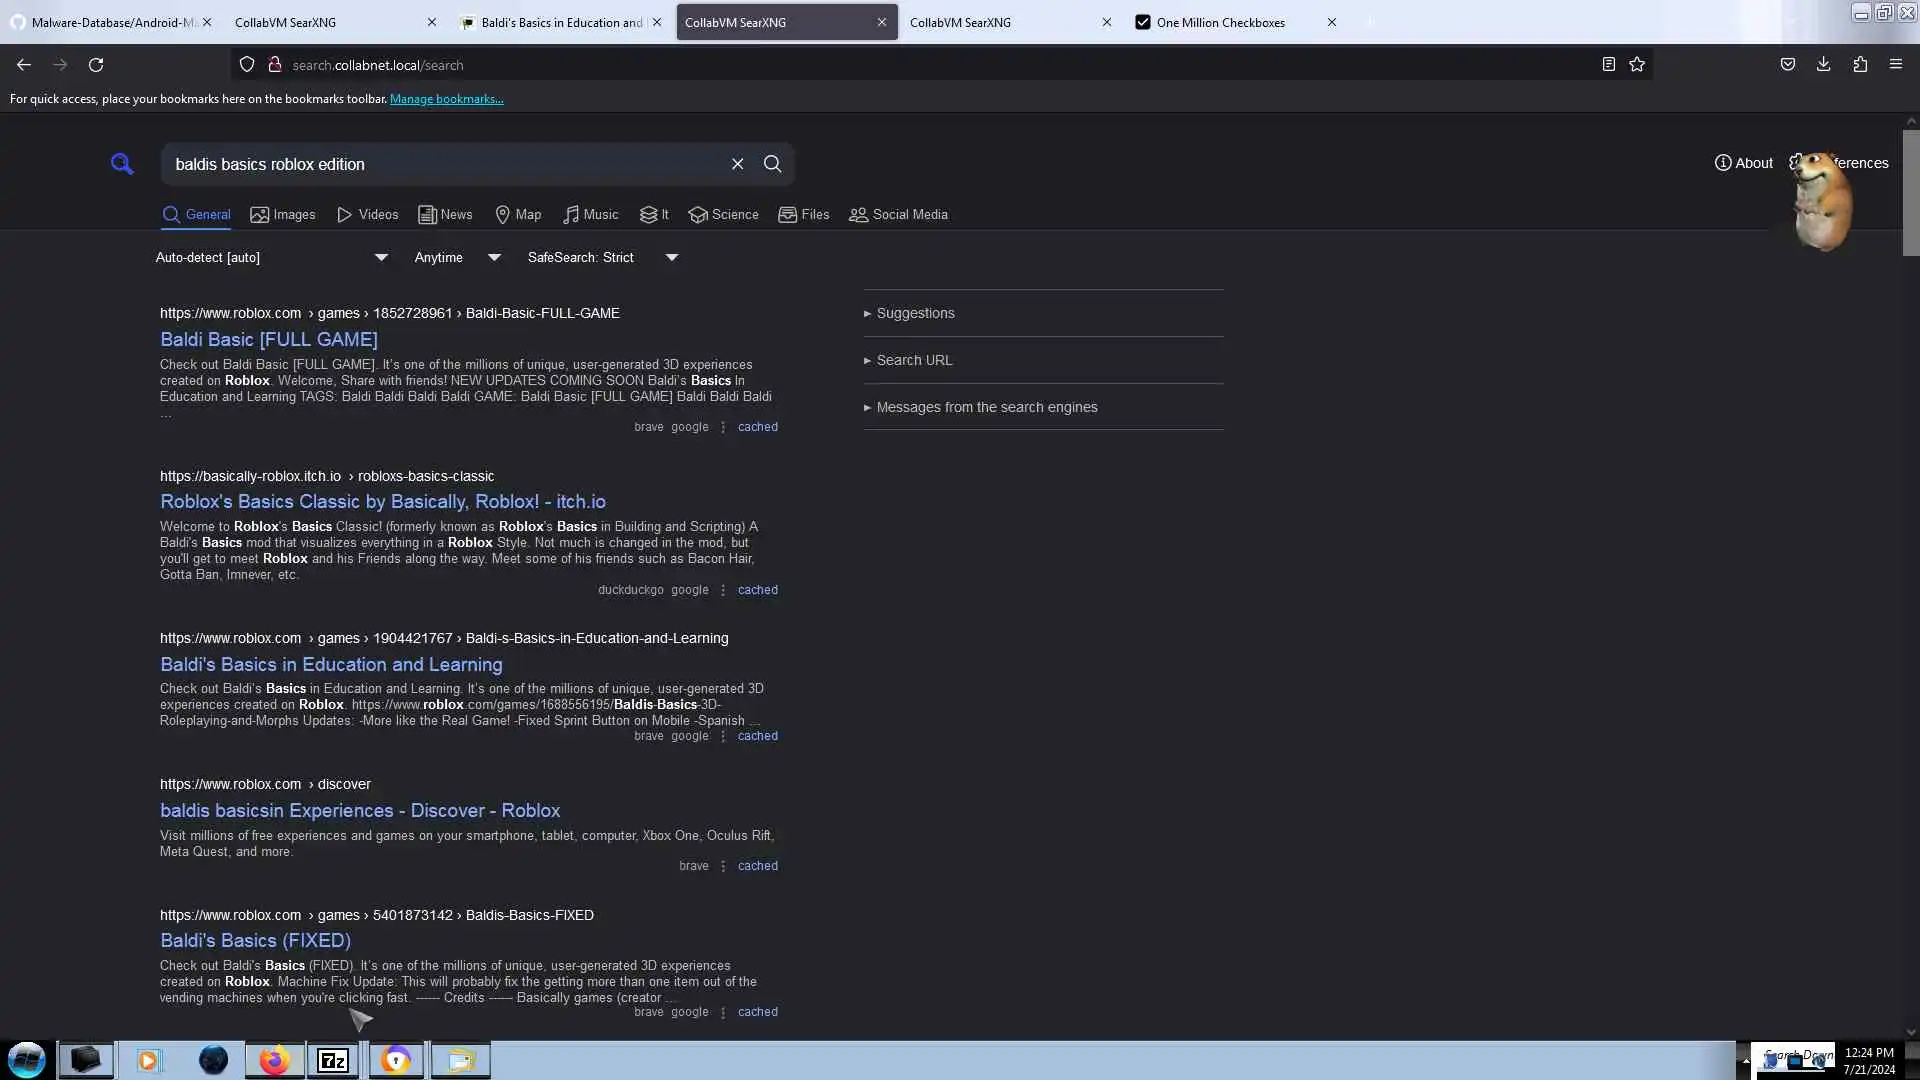This screenshot has height=1080, width=1920.
Task: Open the language Auto-detect dropdown
Action: [x=271, y=258]
